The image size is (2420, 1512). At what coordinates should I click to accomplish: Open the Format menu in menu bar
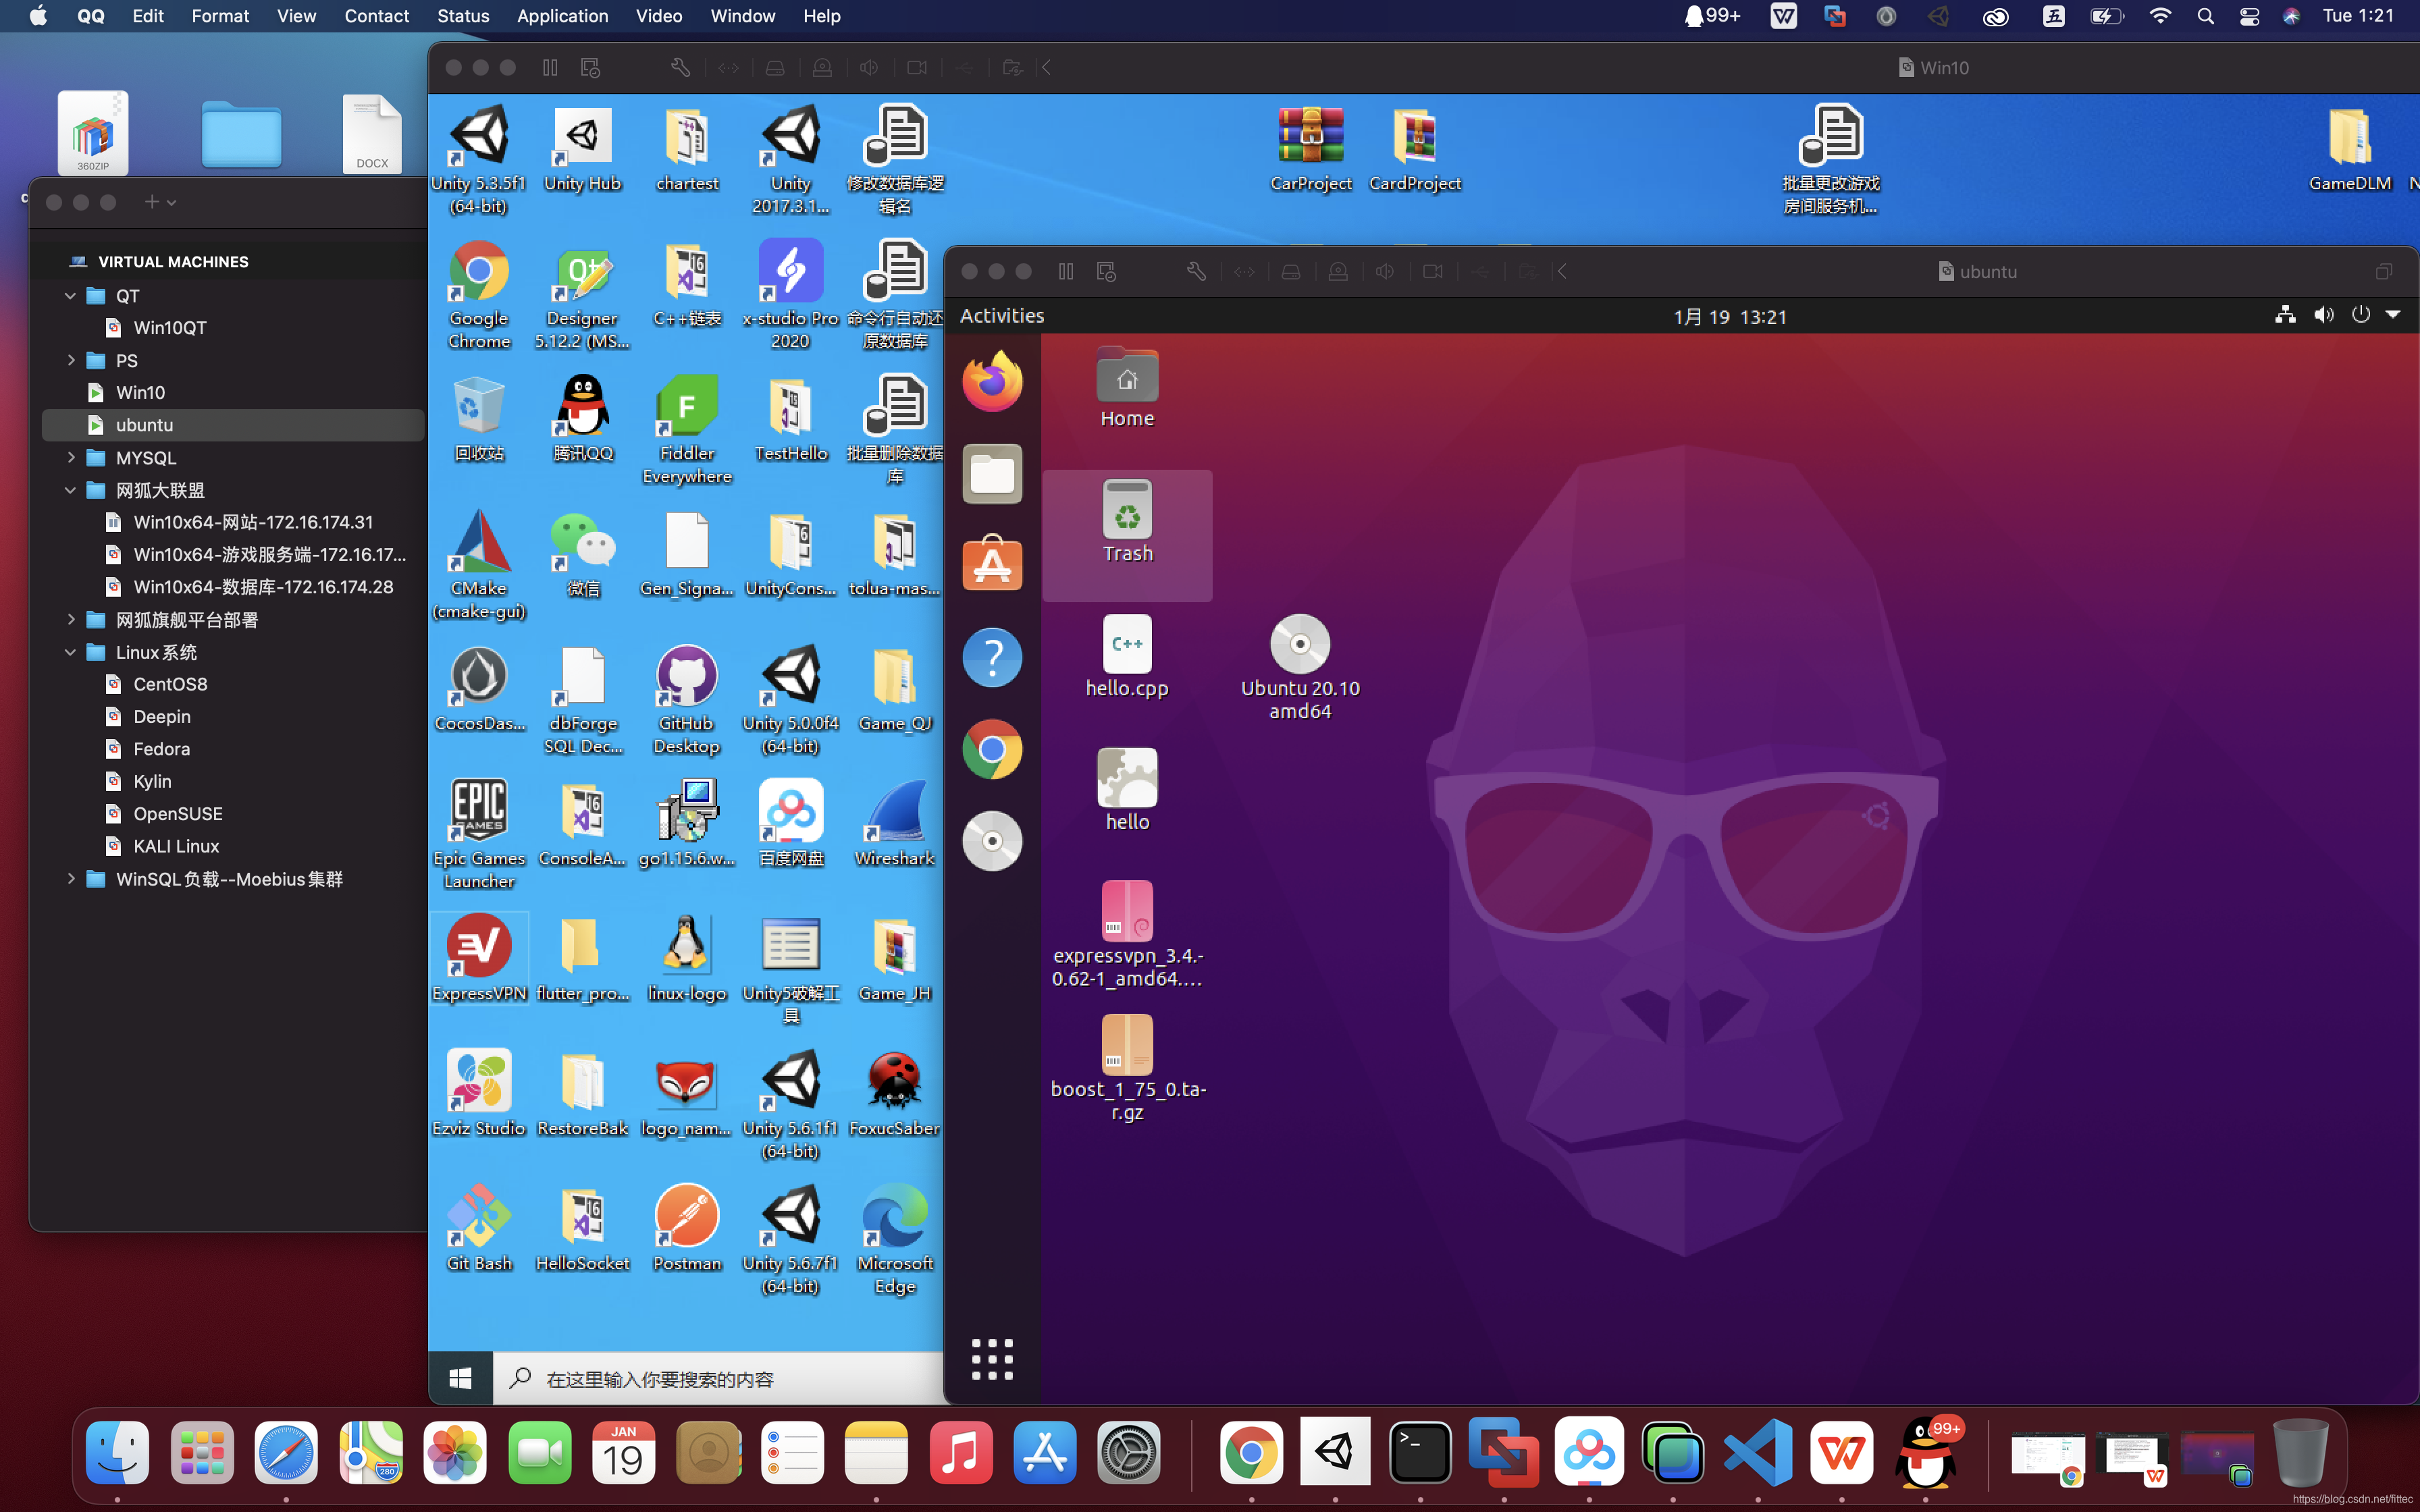(x=220, y=16)
